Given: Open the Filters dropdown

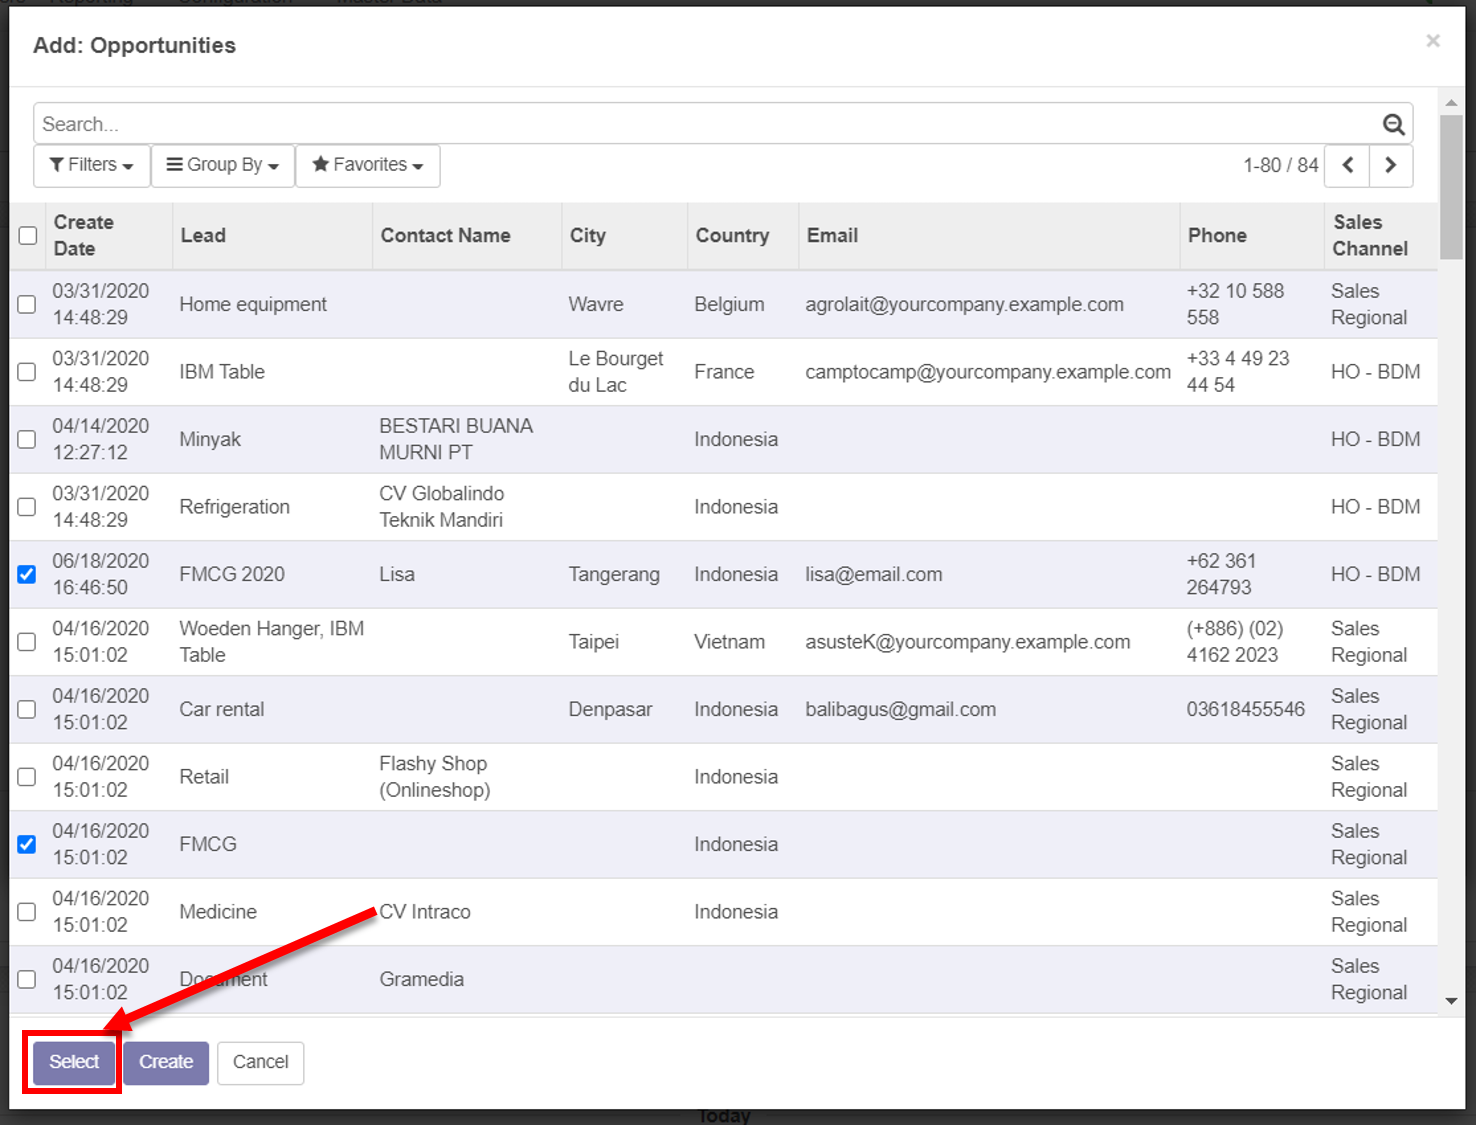Looking at the screenshot, I should click(92, 165).
